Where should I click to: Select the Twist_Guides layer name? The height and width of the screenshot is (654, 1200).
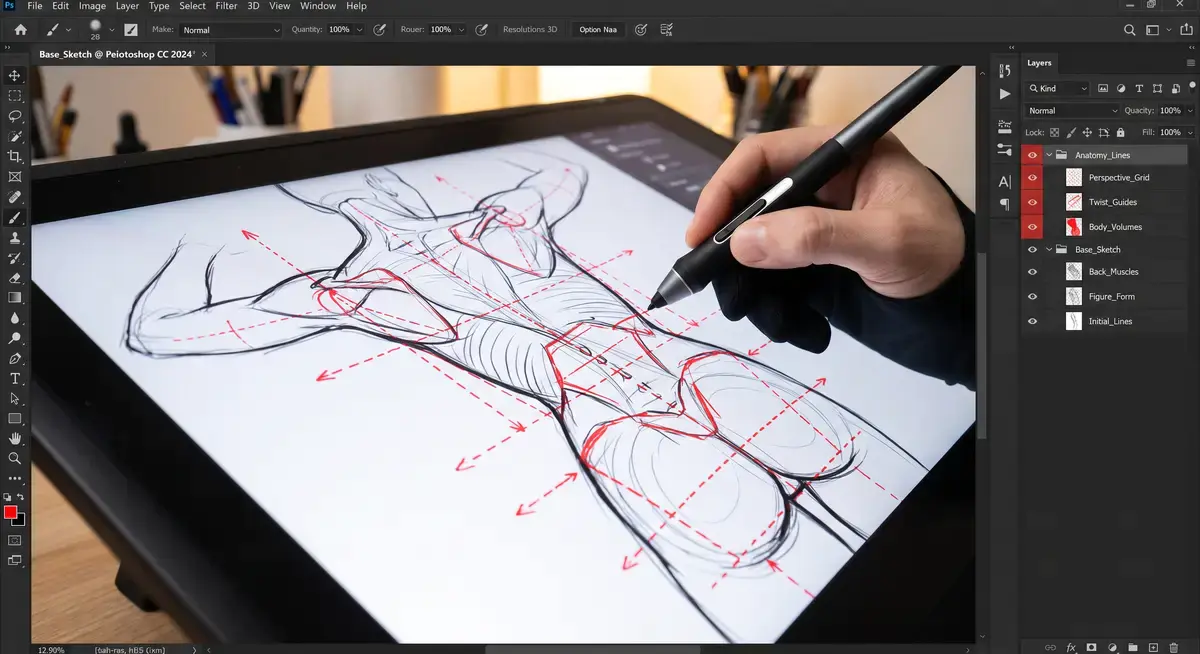[x=1113, y=202]
